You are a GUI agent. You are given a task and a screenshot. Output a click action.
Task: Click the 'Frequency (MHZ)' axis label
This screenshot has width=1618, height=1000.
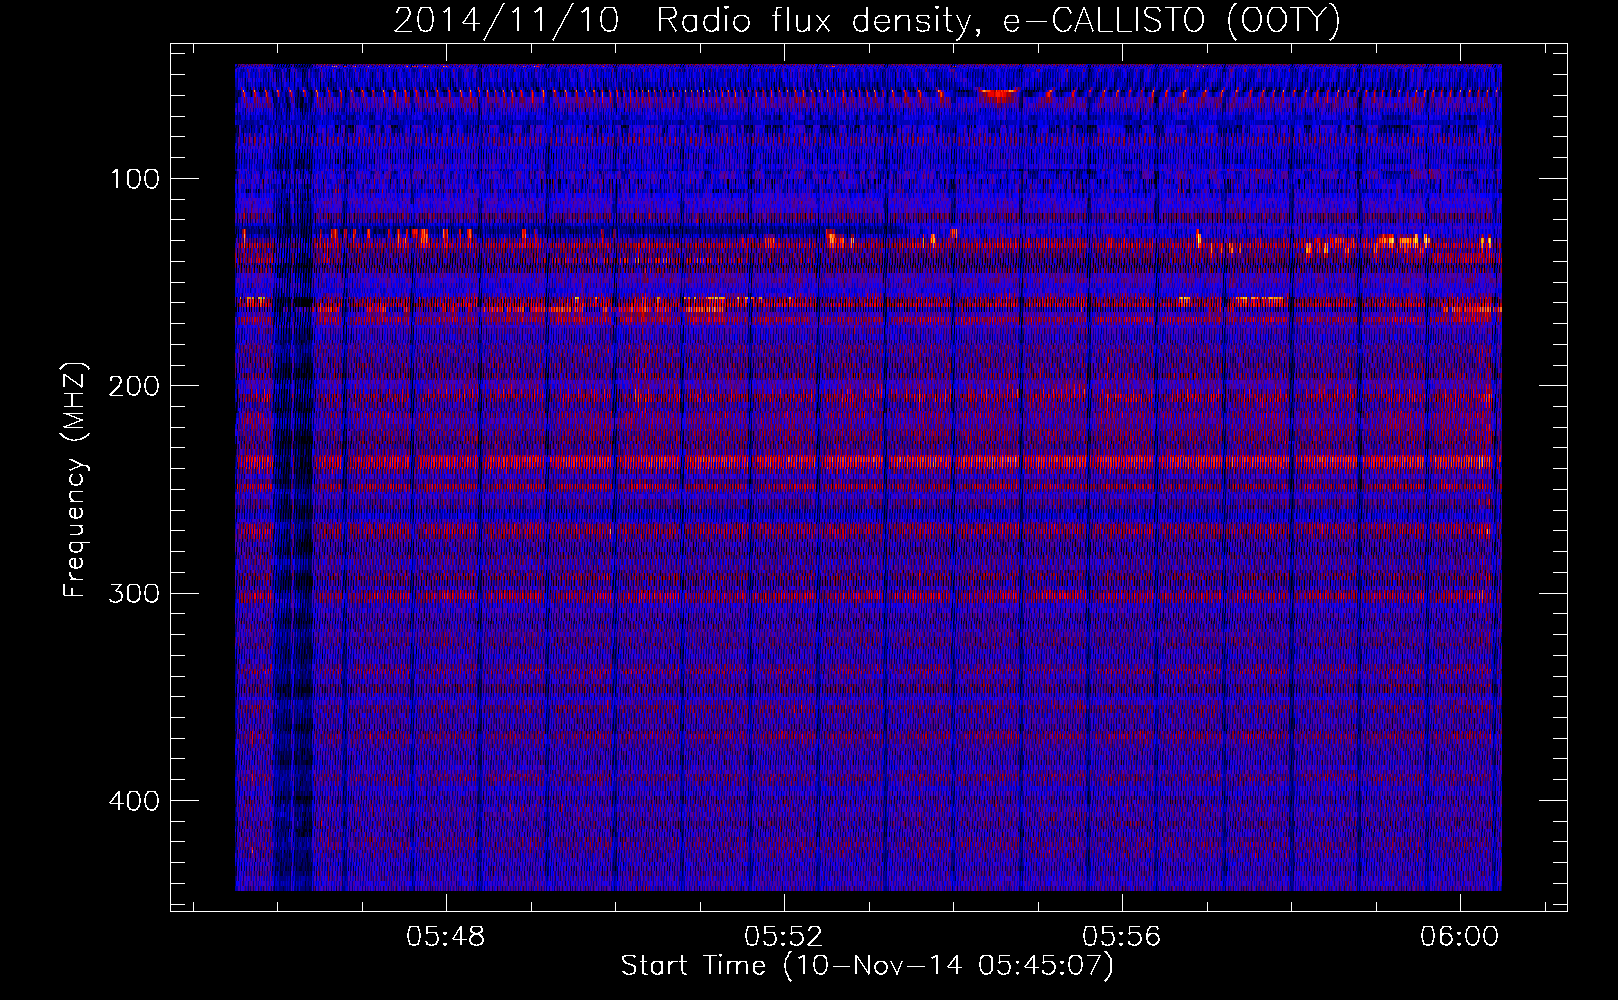coord(74,479)
